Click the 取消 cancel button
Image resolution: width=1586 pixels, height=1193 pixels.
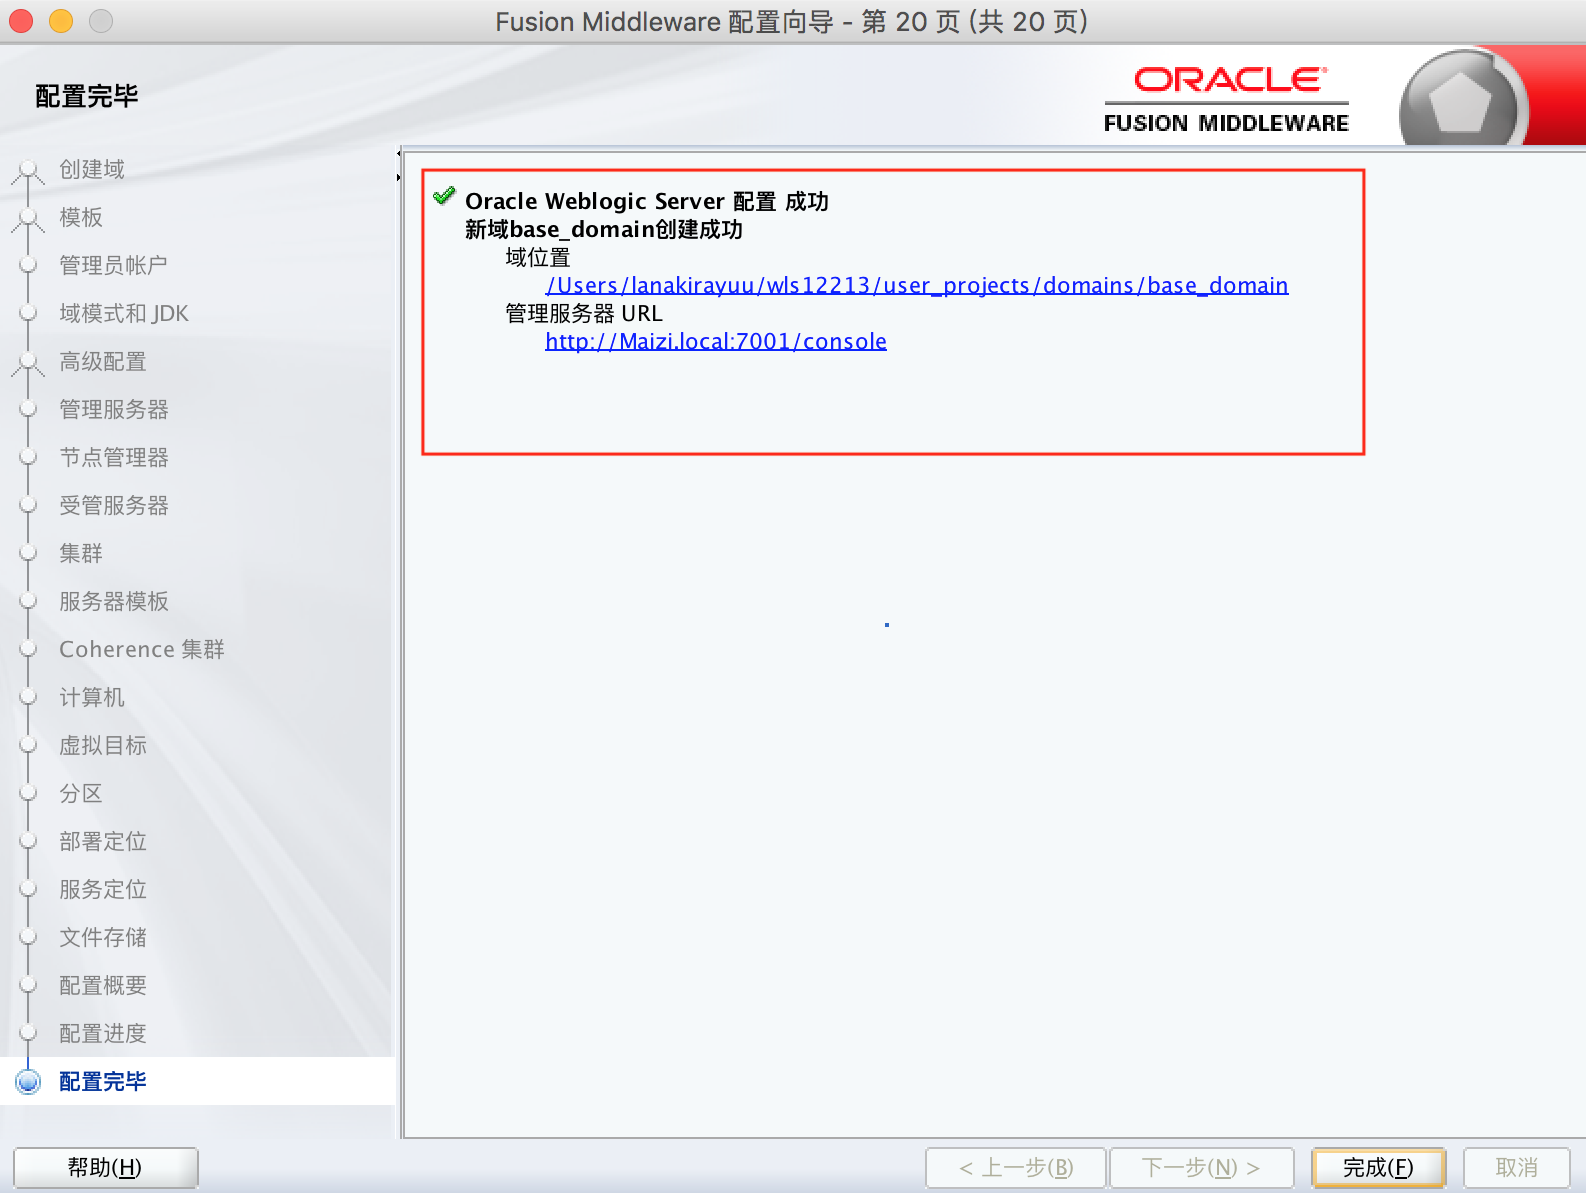click(x=1516, y=1167)
